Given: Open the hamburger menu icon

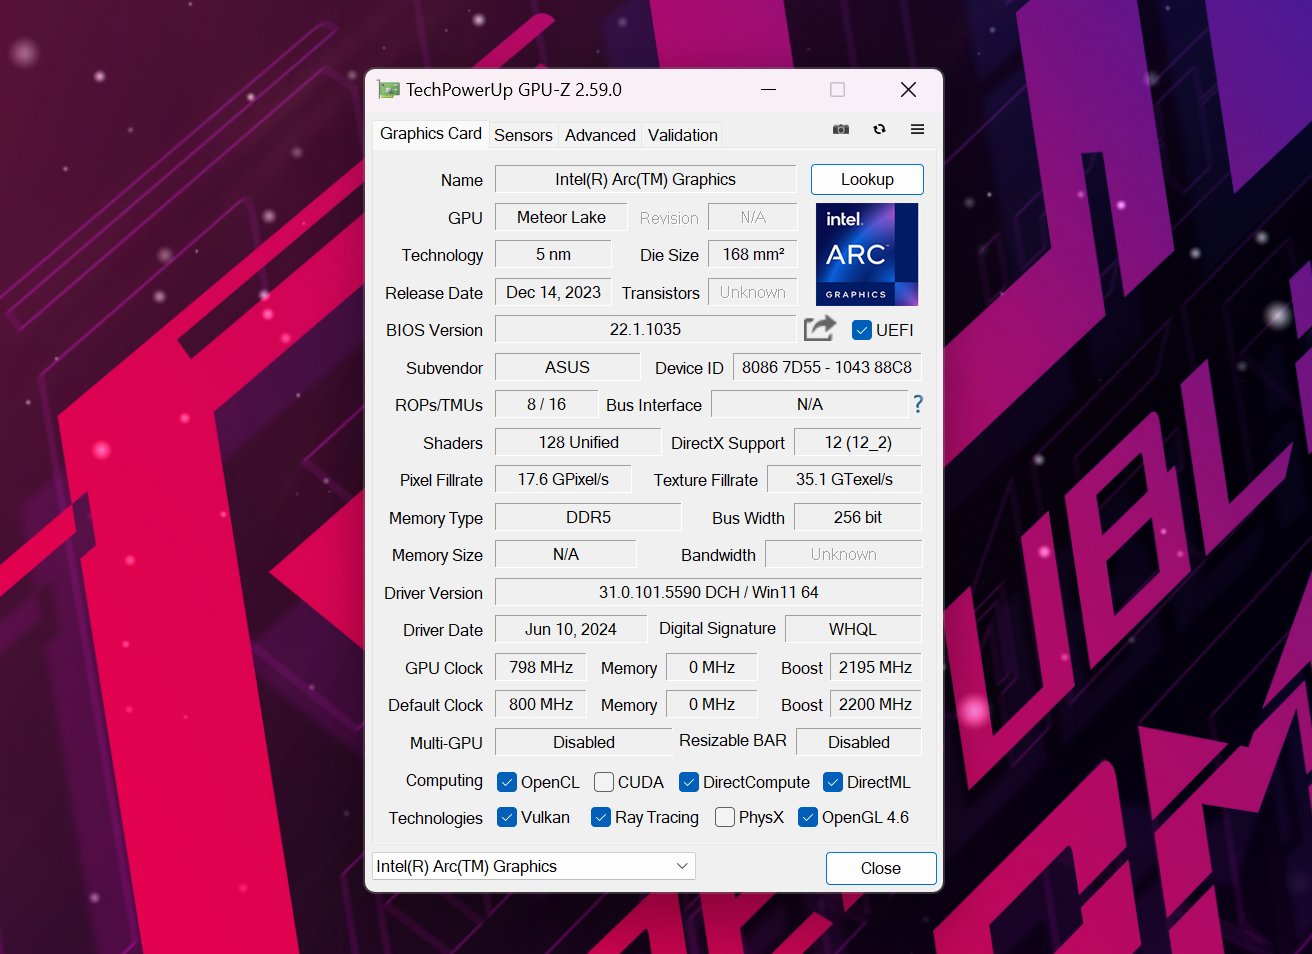Looking at the screenshot, I should [x=917, y=129].
